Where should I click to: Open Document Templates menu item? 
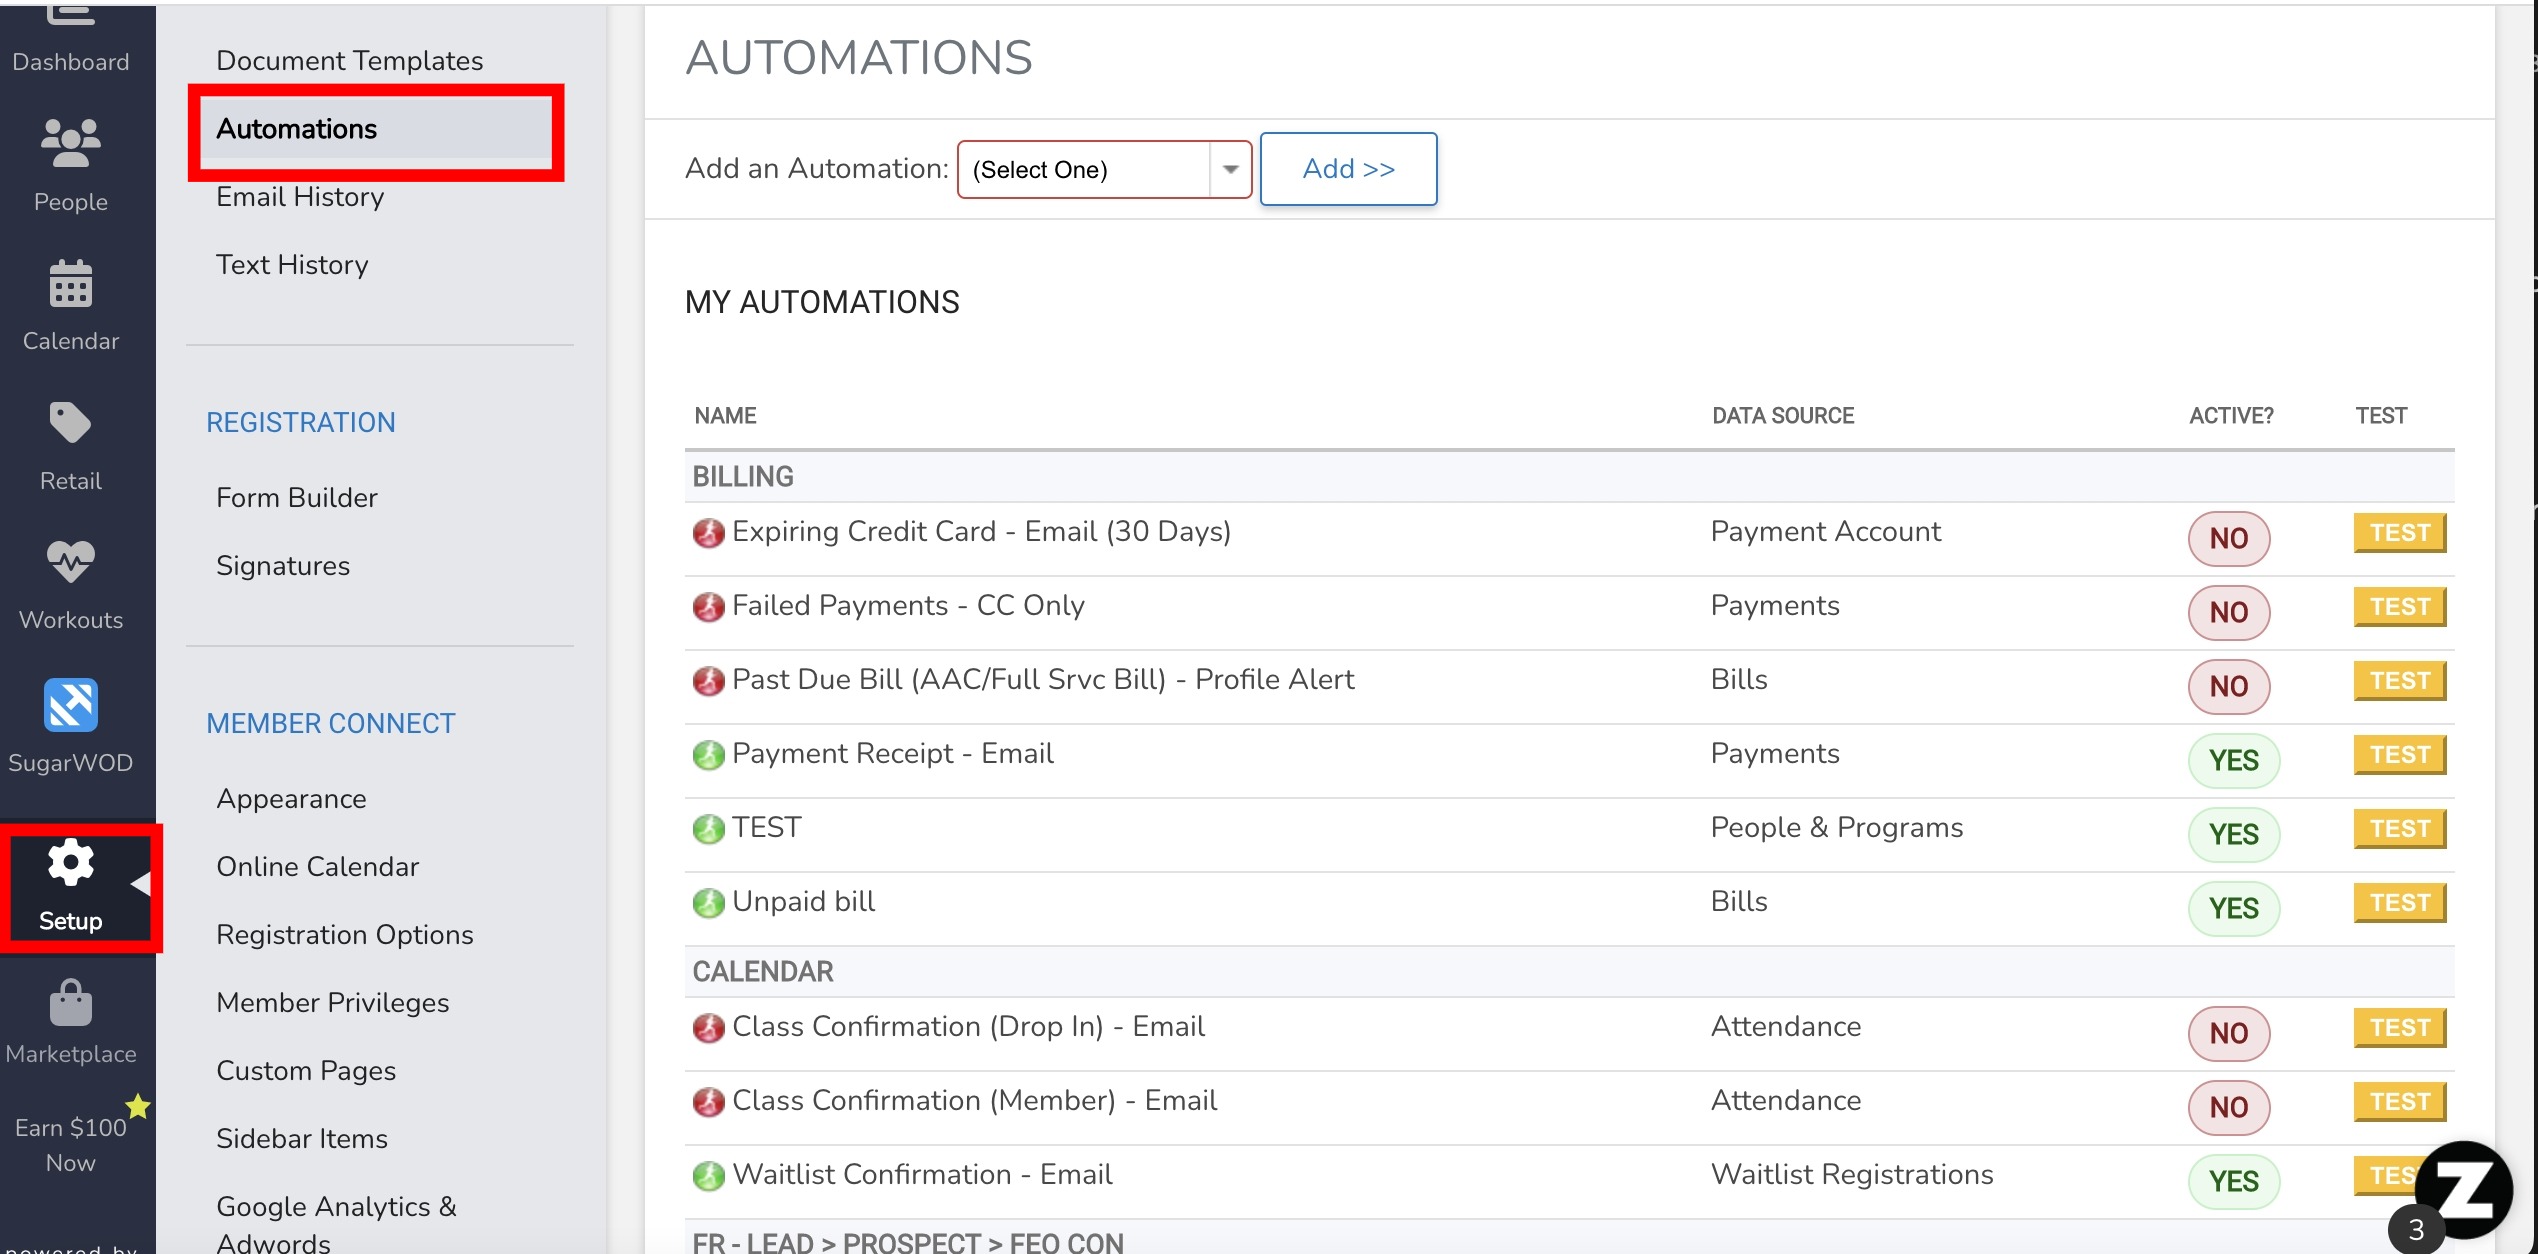coord(349,60)
